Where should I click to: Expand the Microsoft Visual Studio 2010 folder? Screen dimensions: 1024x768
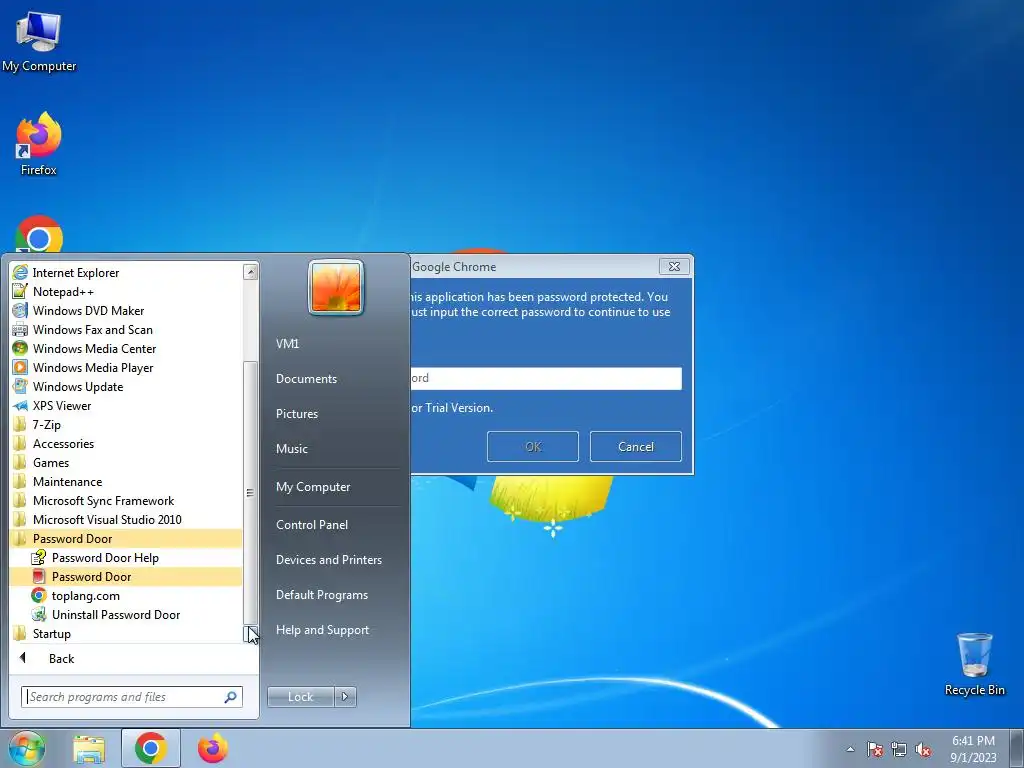point(126,519)
